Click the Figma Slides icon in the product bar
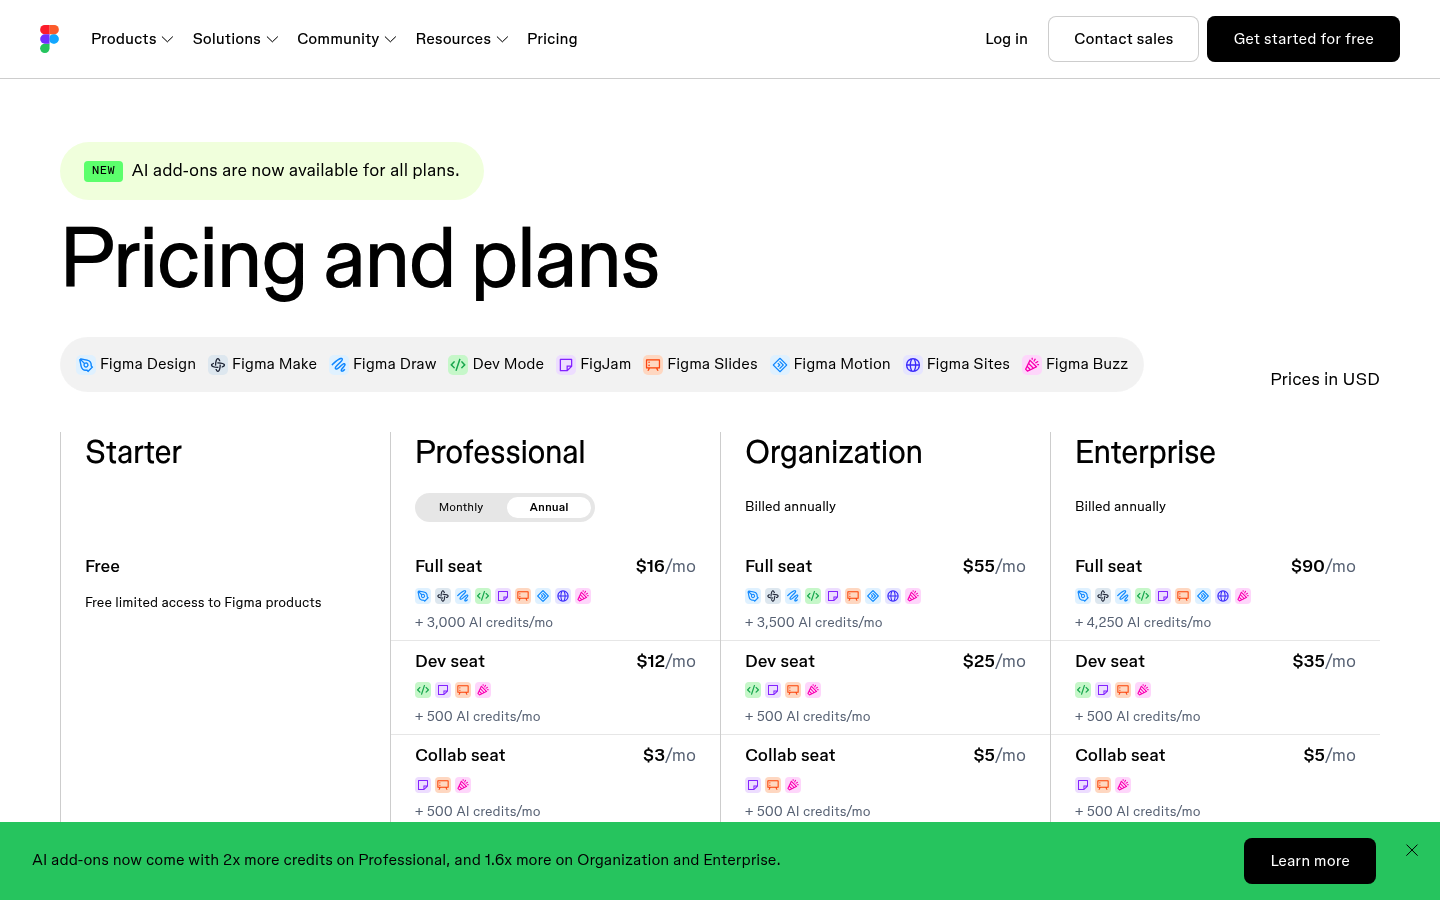The width and height of the screenshot is (1440, 900). click(653, 365)
